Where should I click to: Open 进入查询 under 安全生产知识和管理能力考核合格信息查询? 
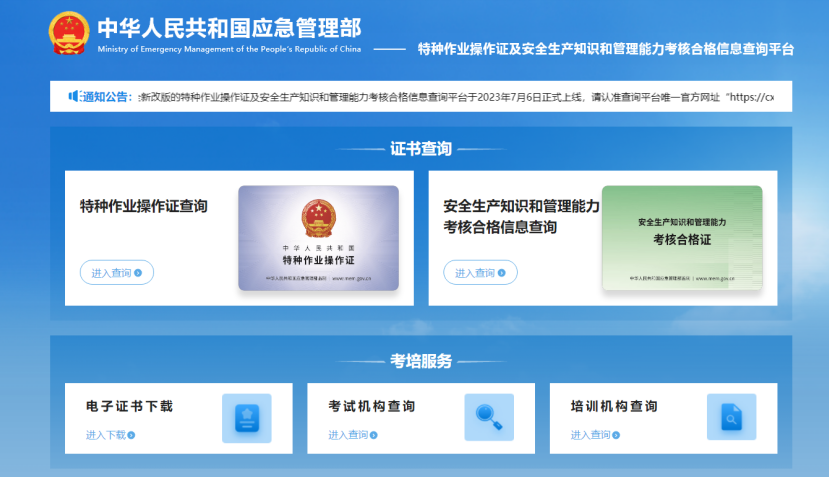coord(480,273)
